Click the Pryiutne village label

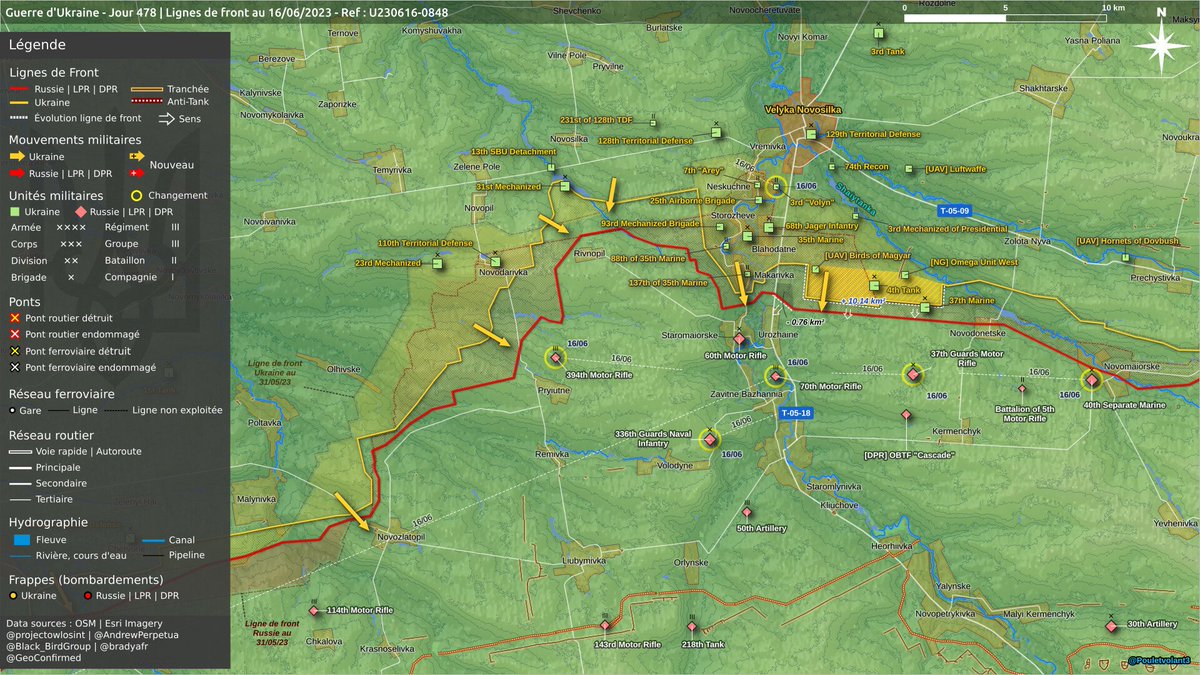coord(553,393)
